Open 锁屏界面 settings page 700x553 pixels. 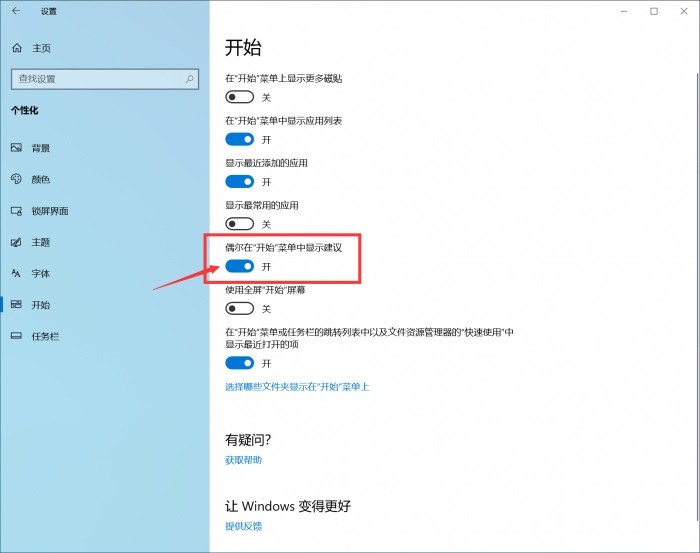[x=104, y=211]
